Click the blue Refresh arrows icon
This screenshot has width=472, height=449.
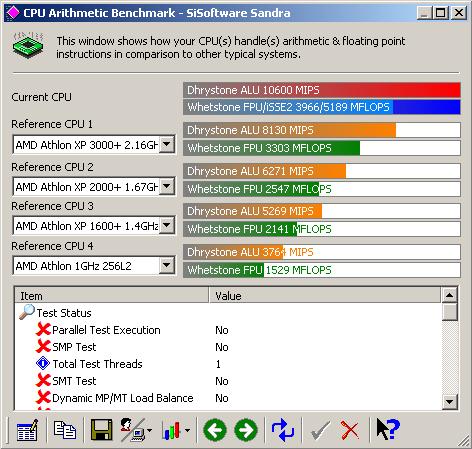(x=283, y=430)
